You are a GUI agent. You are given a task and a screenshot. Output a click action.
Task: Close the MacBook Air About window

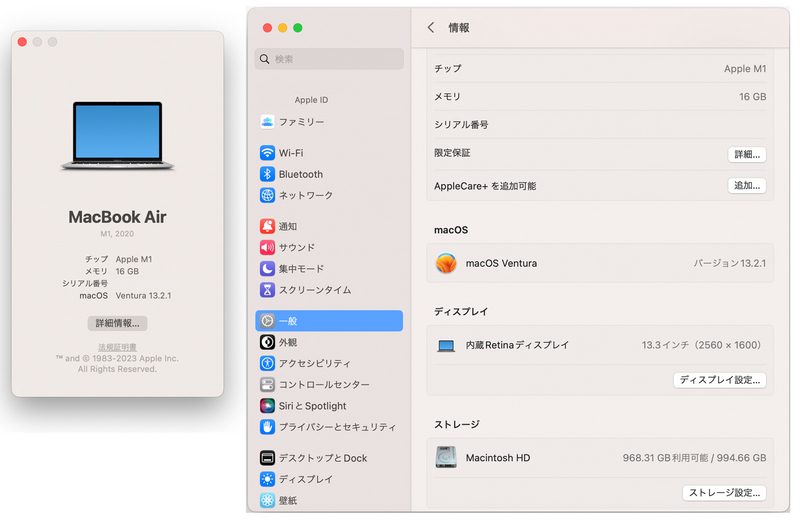tap(22, 42)
